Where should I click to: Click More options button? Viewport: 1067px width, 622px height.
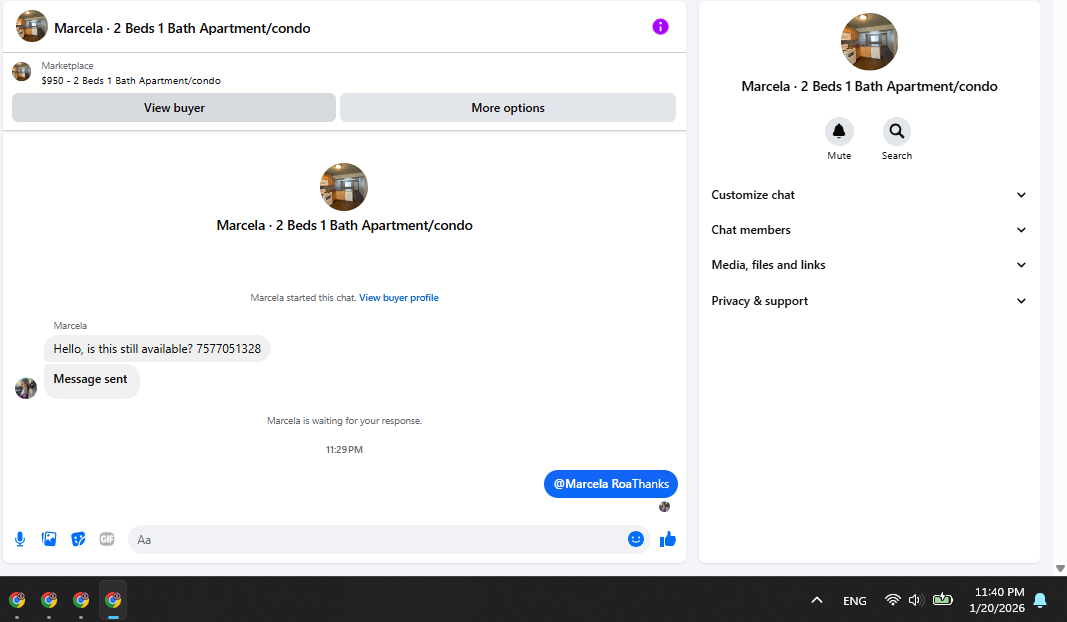click(x=508, y=108)
